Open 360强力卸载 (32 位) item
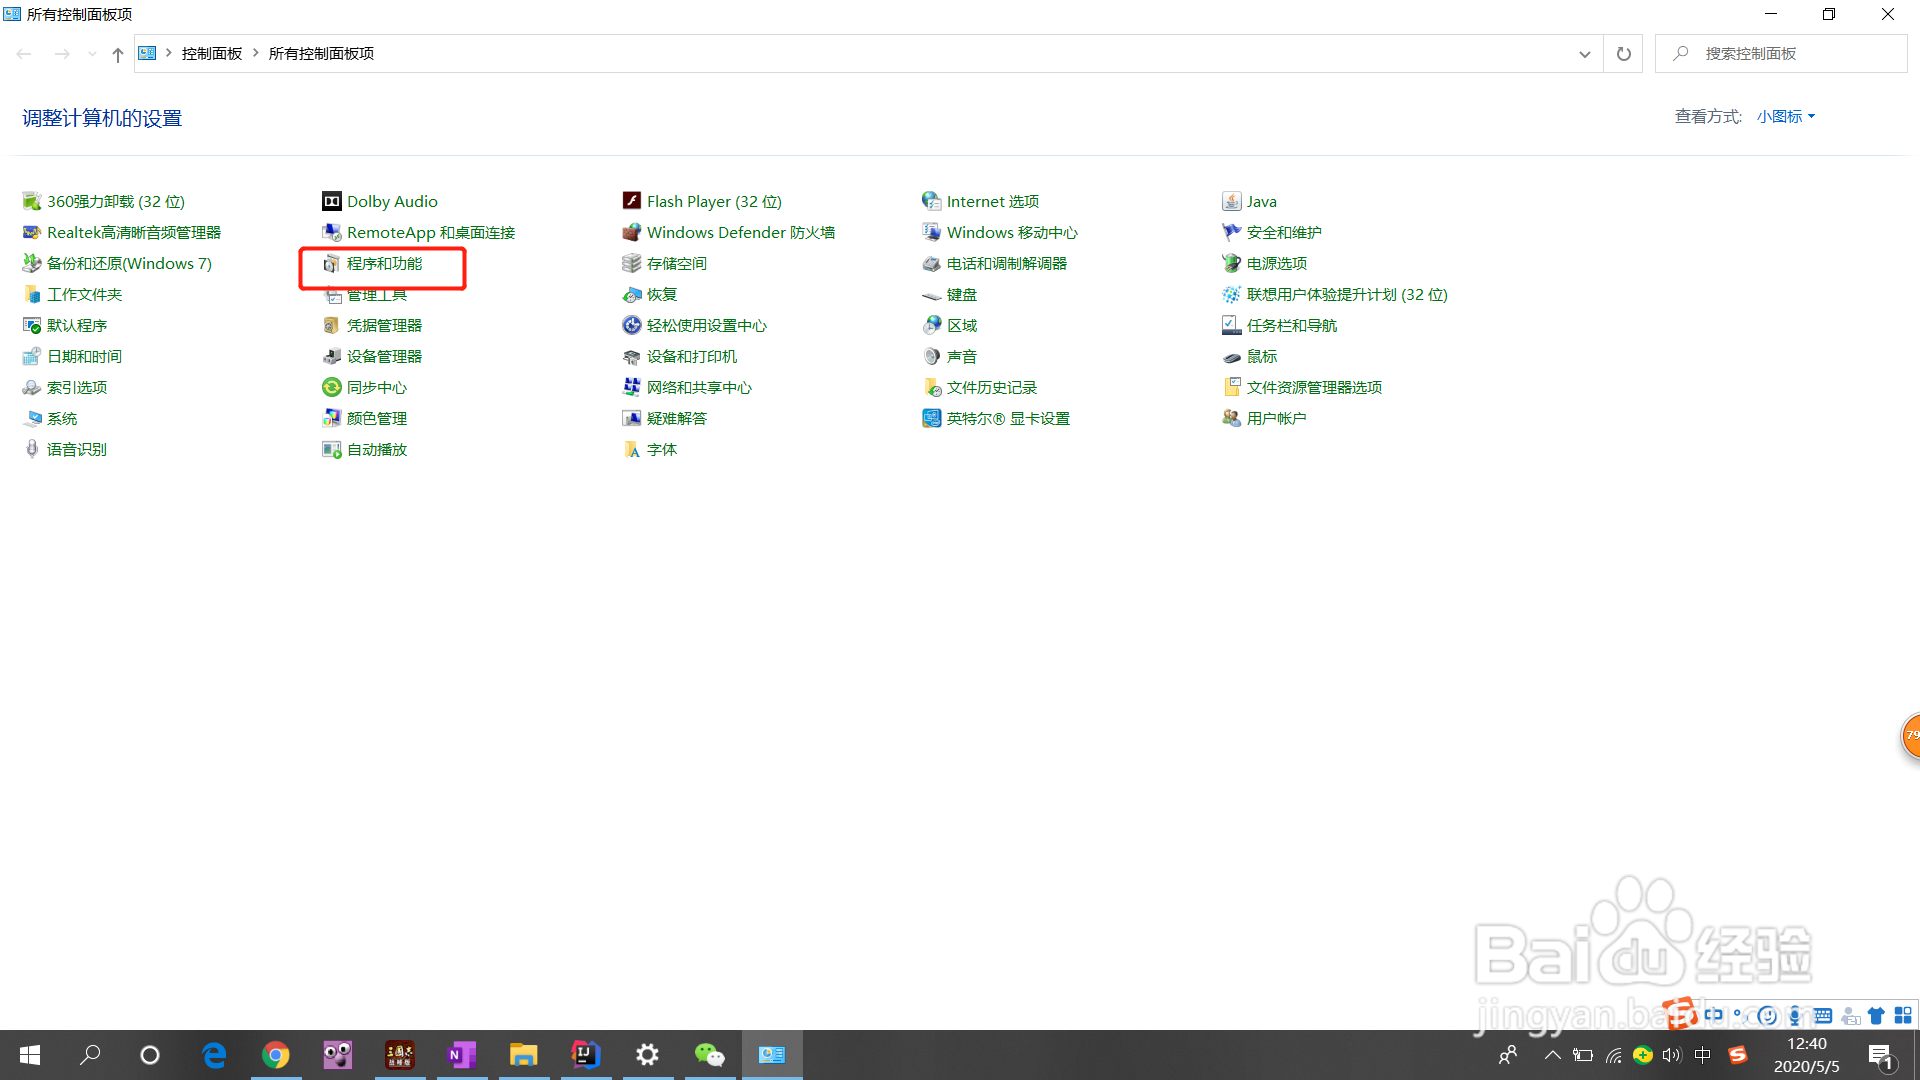1920x1080 pixels. tap(115, 202)
